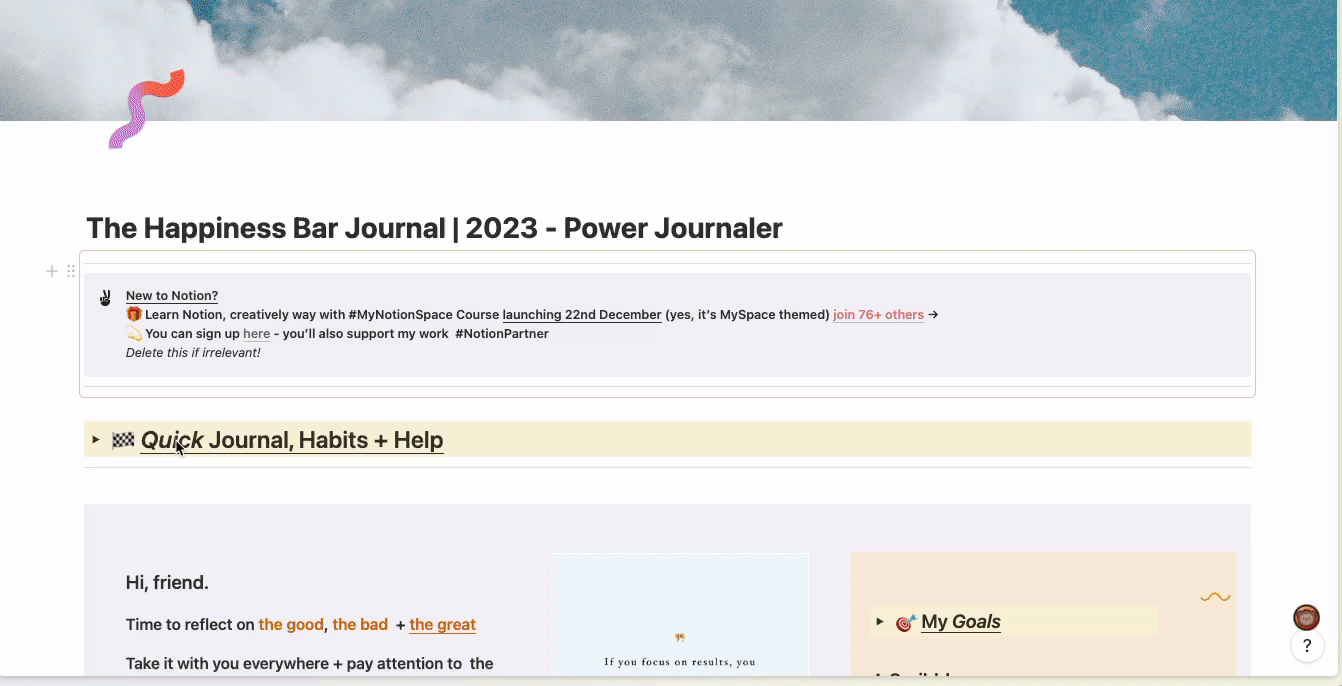The image size is (1342, 686).
Task: Click the yellow squiggle decoration icon
Action: pos(1215,597)
